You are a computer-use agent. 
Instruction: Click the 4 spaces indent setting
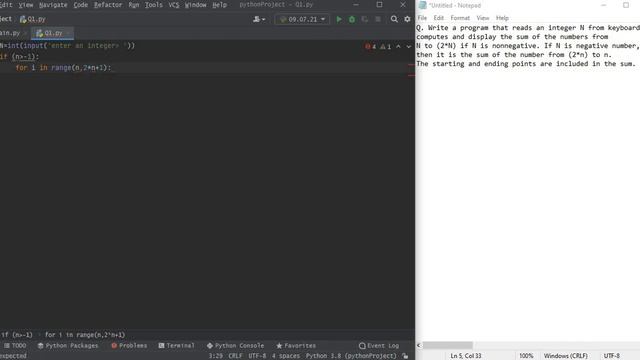(286, 356)
